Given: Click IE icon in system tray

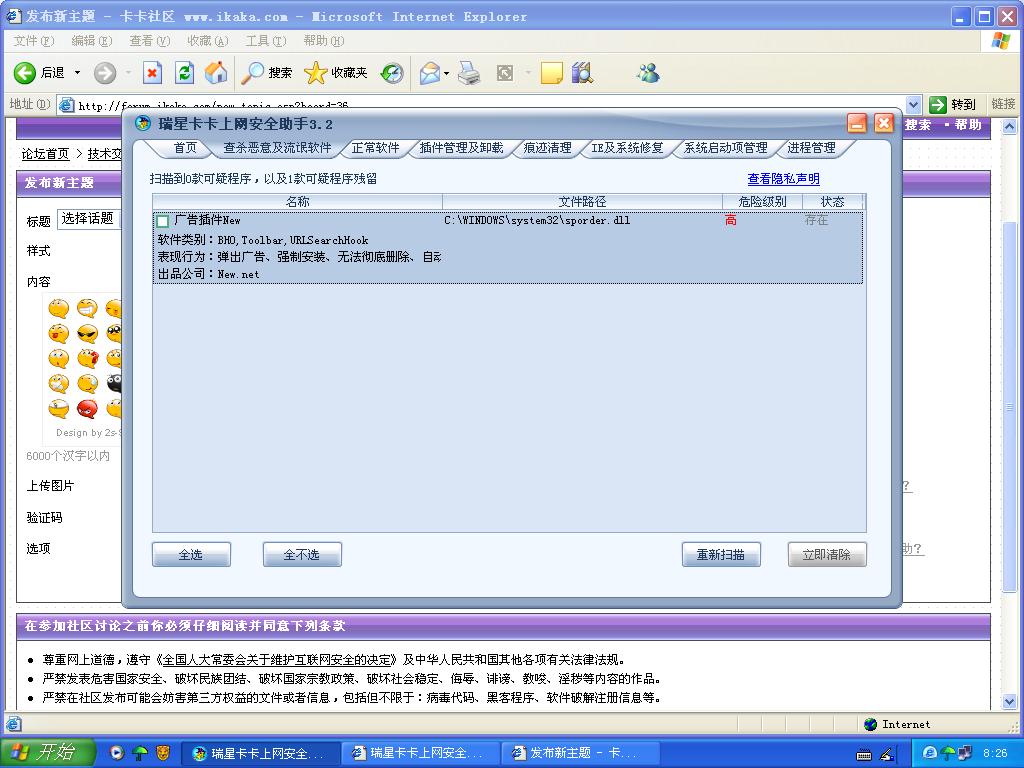Looking at the screenshot, I should point(929,753).
